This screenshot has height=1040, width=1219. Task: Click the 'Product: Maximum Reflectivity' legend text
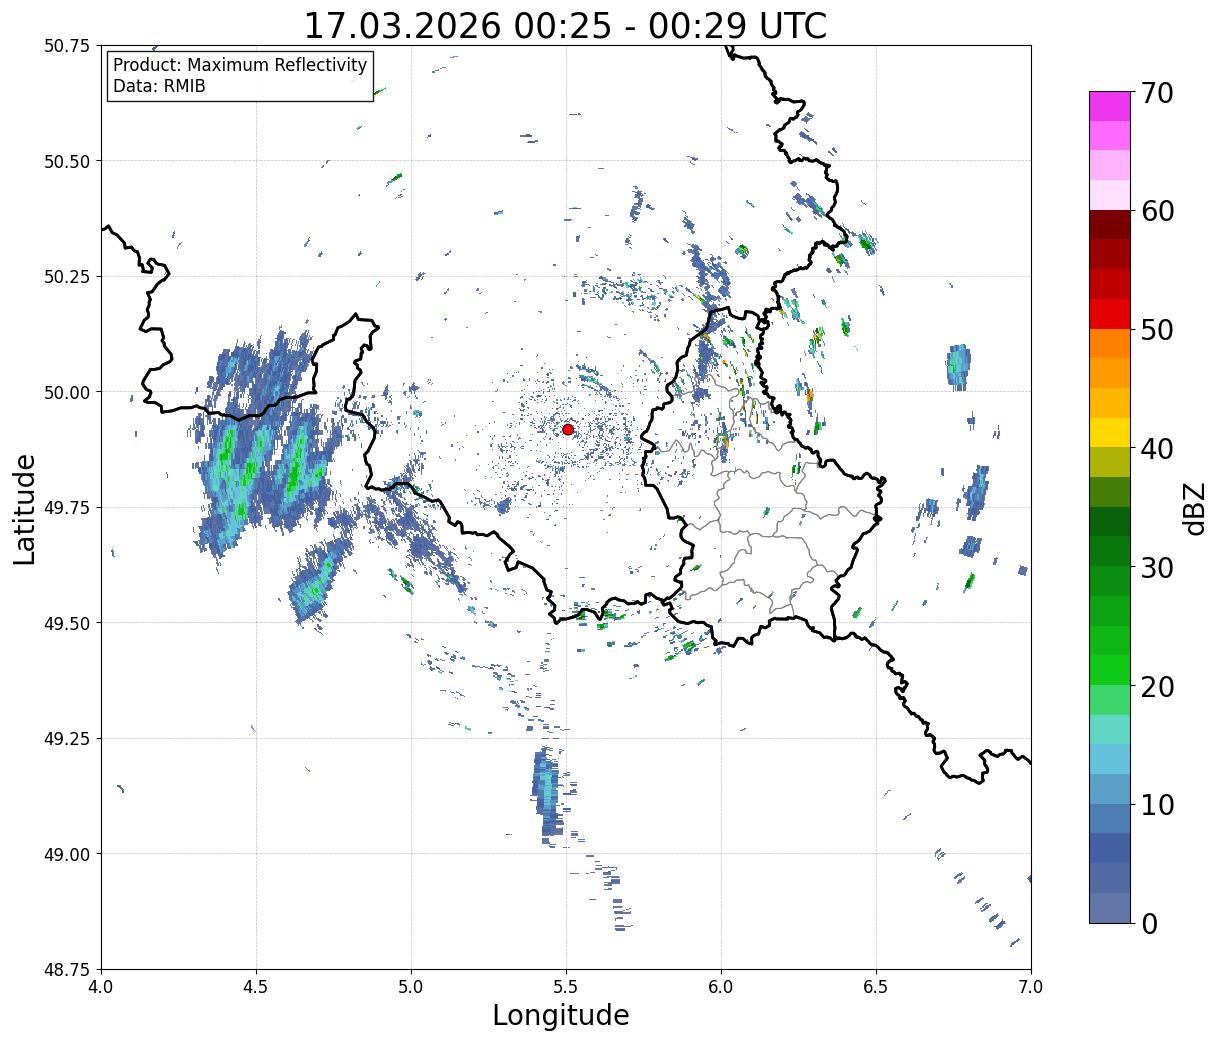(240, 65)
